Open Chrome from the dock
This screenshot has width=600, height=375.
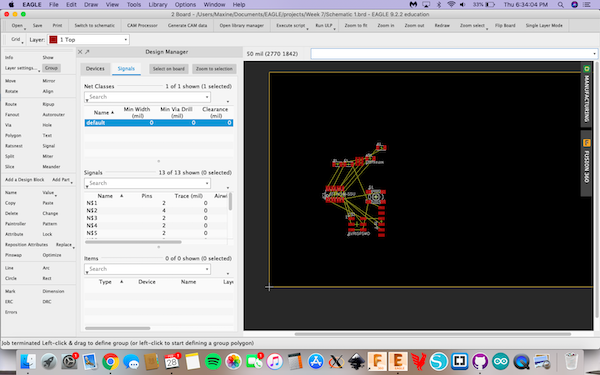click(x=110, y=361)
